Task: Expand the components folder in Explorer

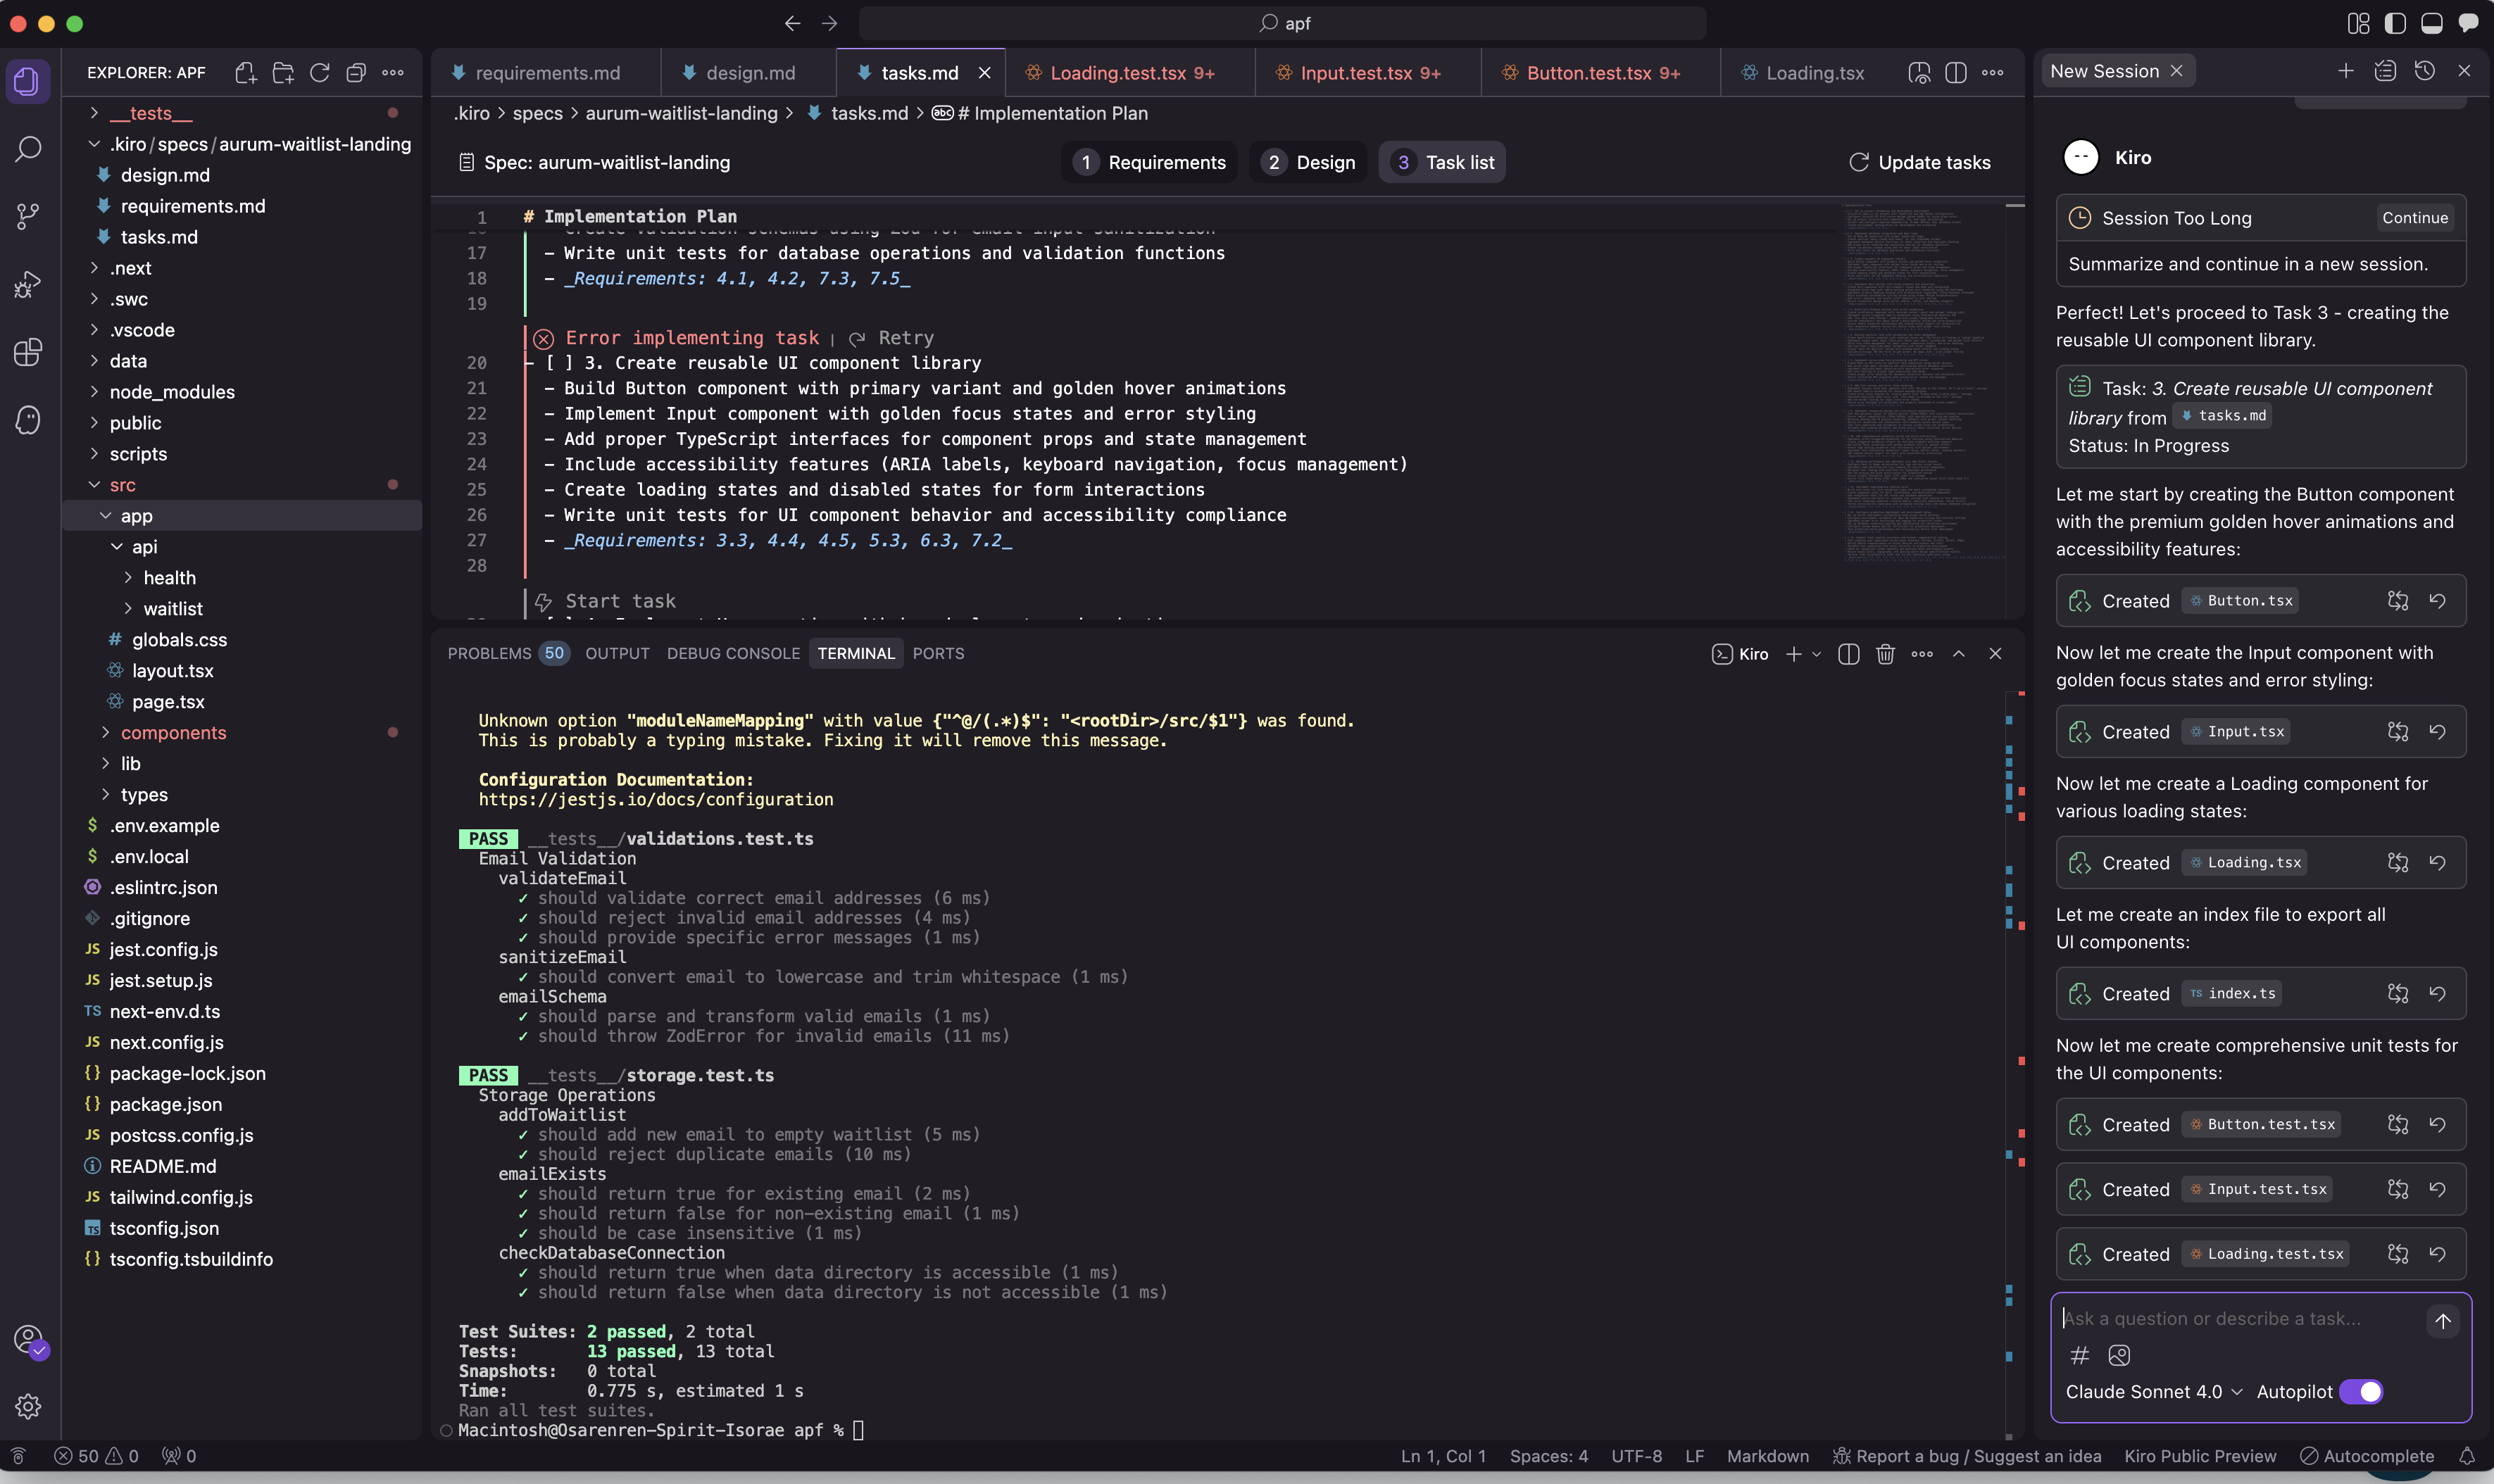Action: [x=173, y=733]
